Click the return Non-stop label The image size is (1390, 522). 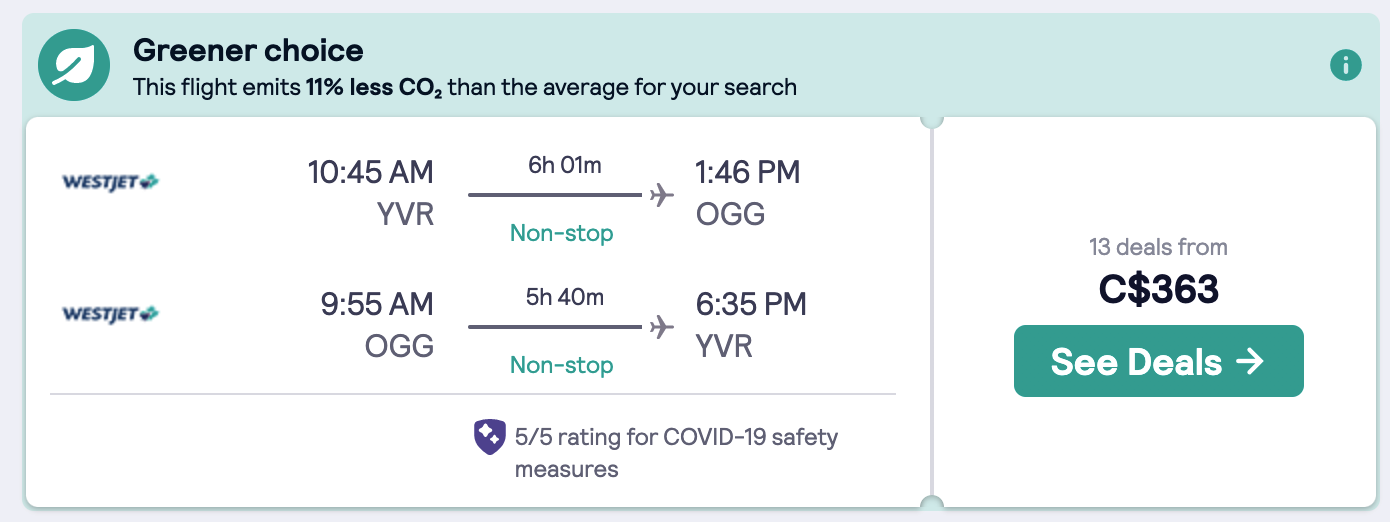click(x=561, y=365)
